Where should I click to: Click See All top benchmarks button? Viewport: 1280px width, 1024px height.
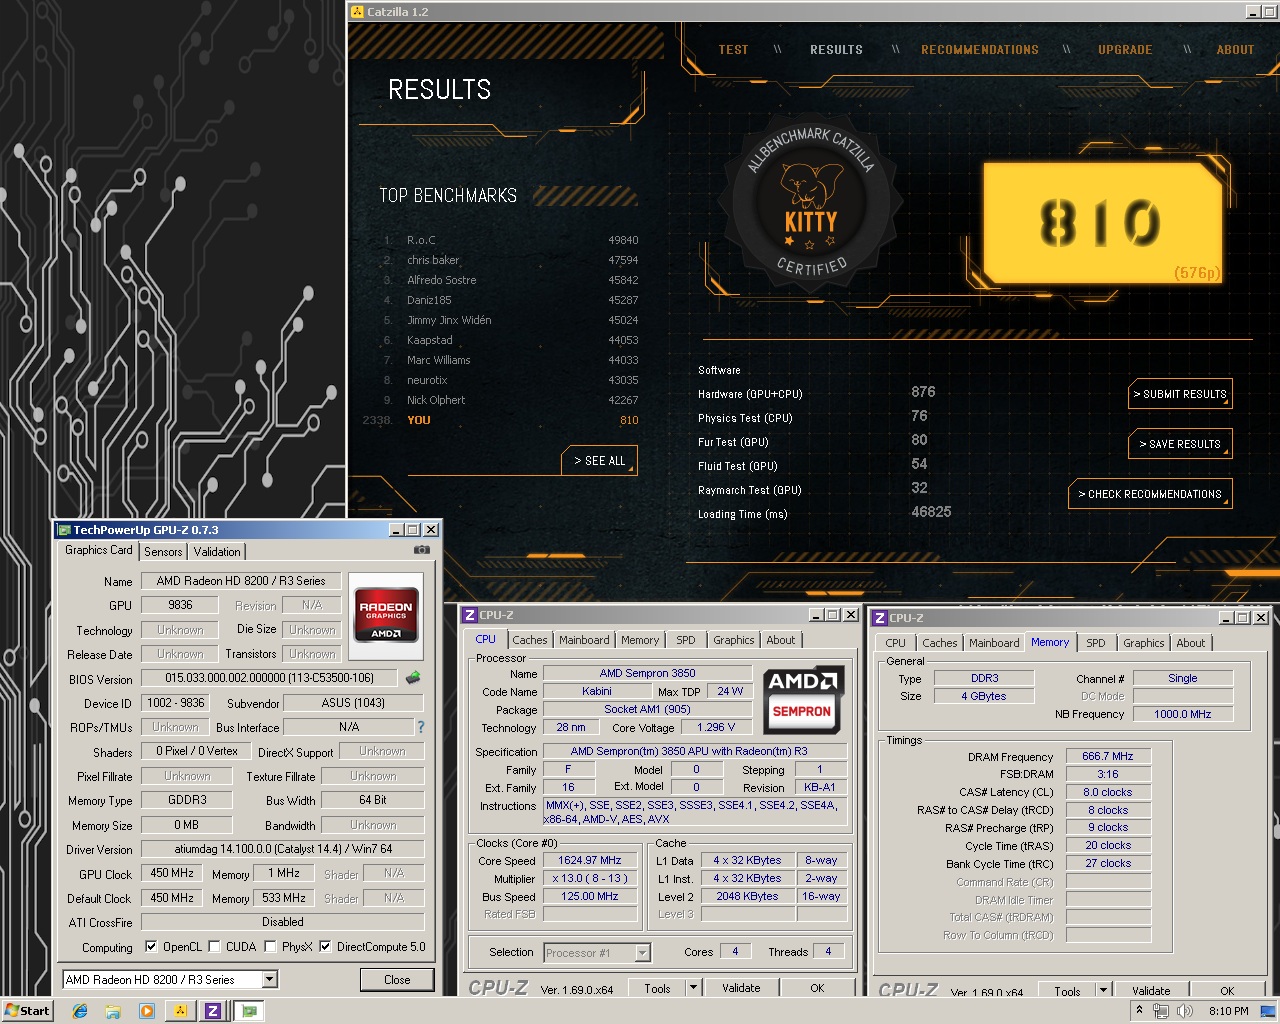[x=599, y=461]
